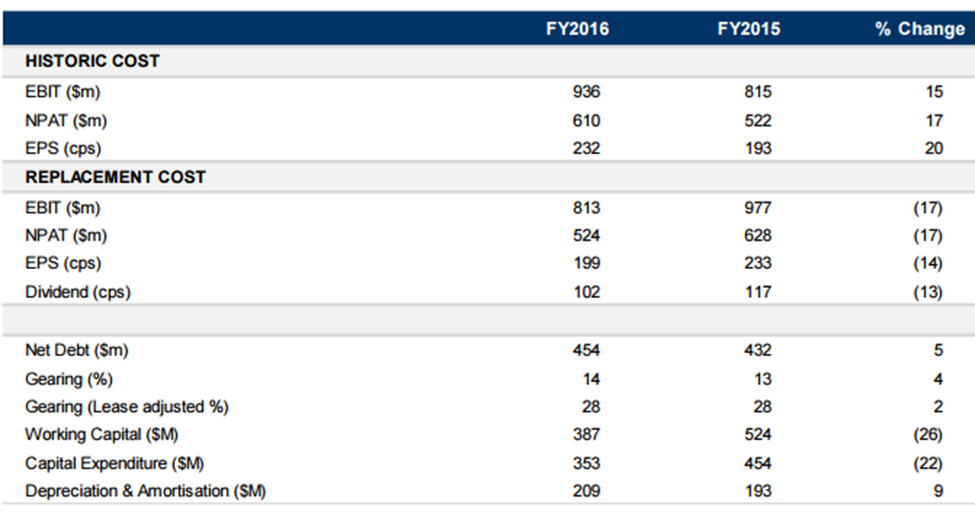Click replacement cost NPAT FY2016 value 524
The height and width of the screenshot is (514, 975).
coord(586,236)
